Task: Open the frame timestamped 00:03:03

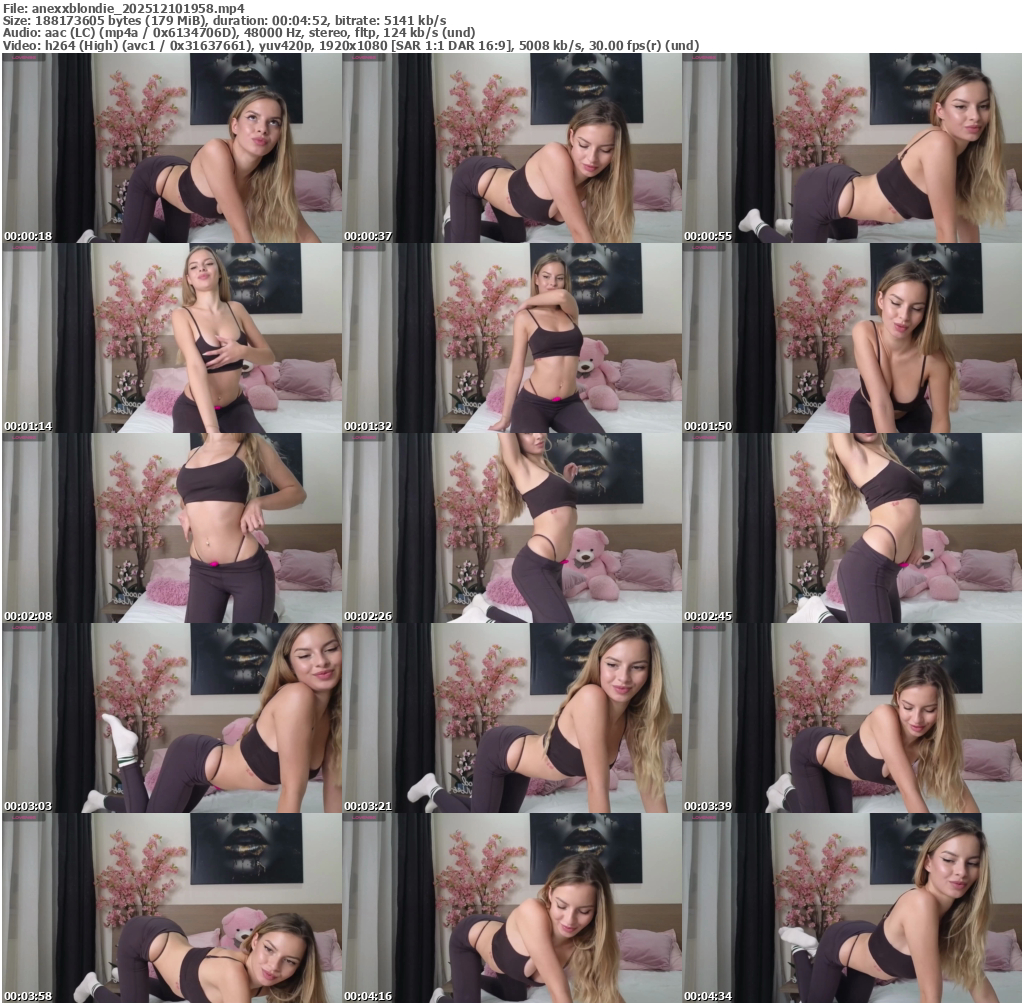Action: click(x=172, y=718)
